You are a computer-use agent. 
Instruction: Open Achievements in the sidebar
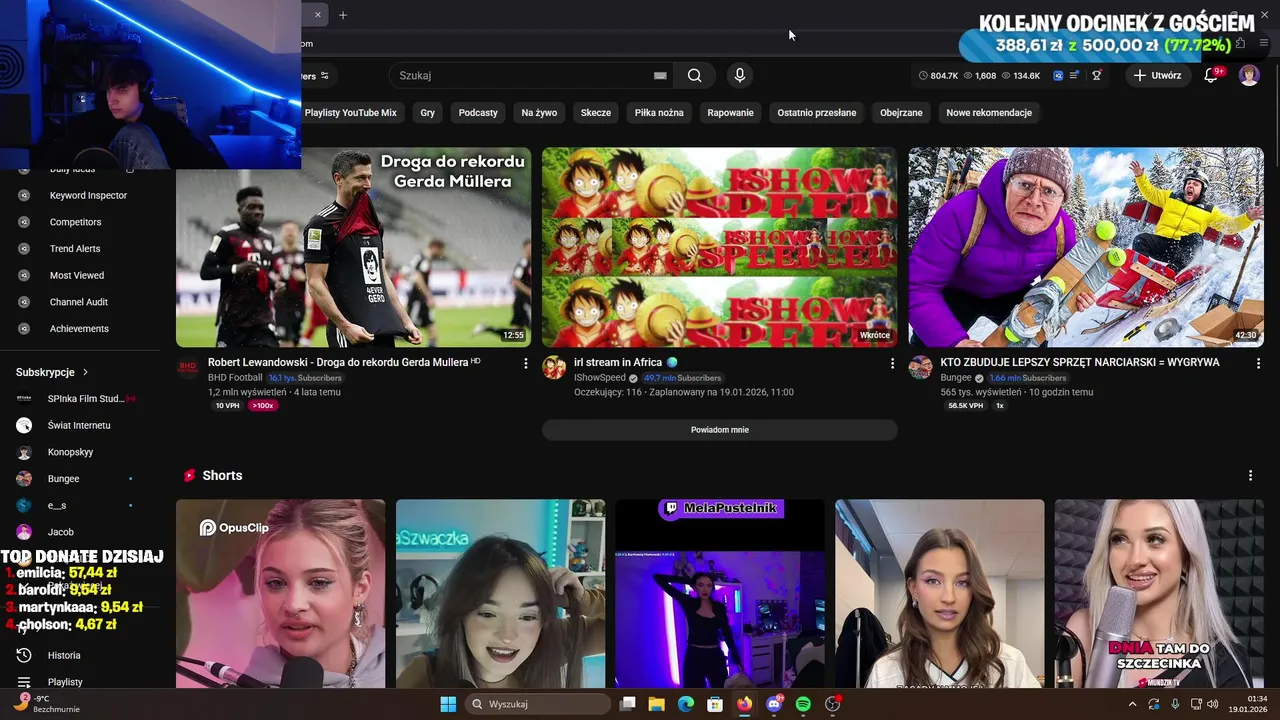[x=79, y=328]
